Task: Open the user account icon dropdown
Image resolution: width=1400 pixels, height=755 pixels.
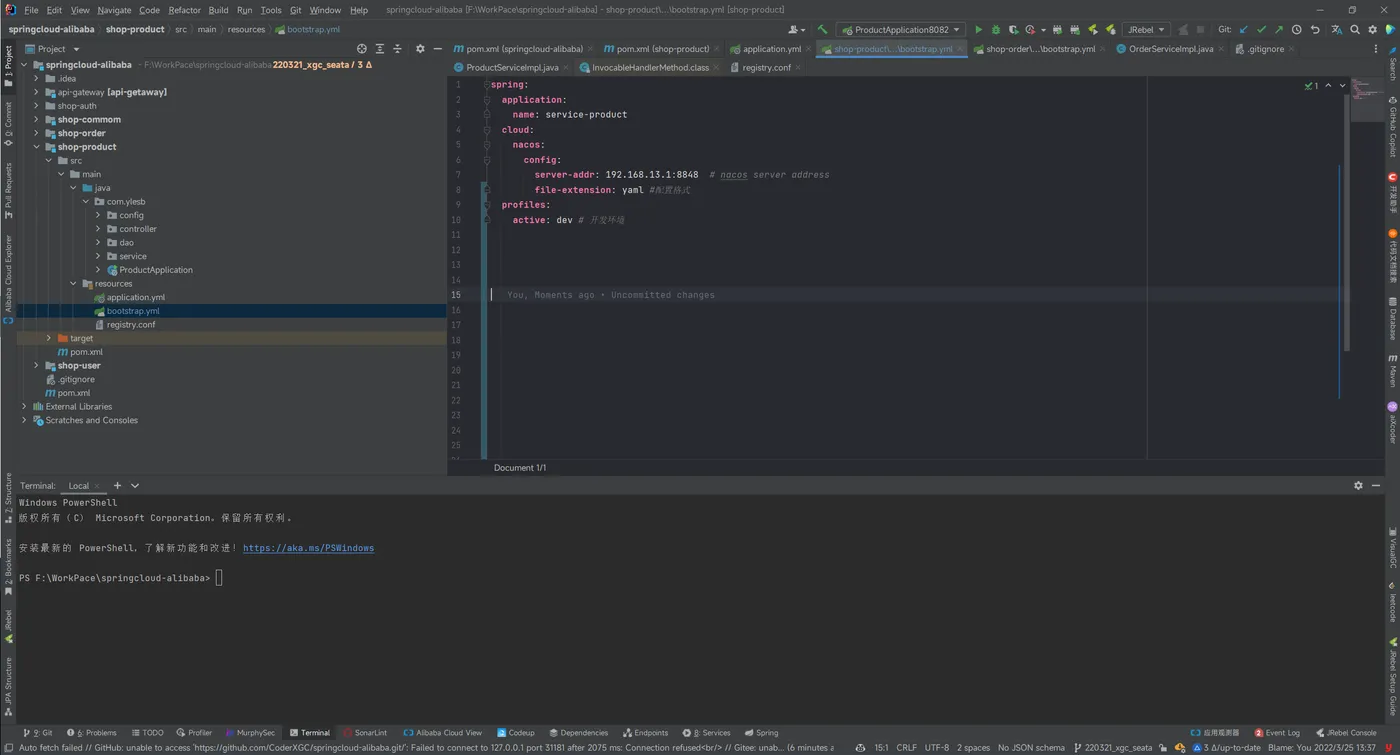Action: pyautogui.click(x=796, y=30)
